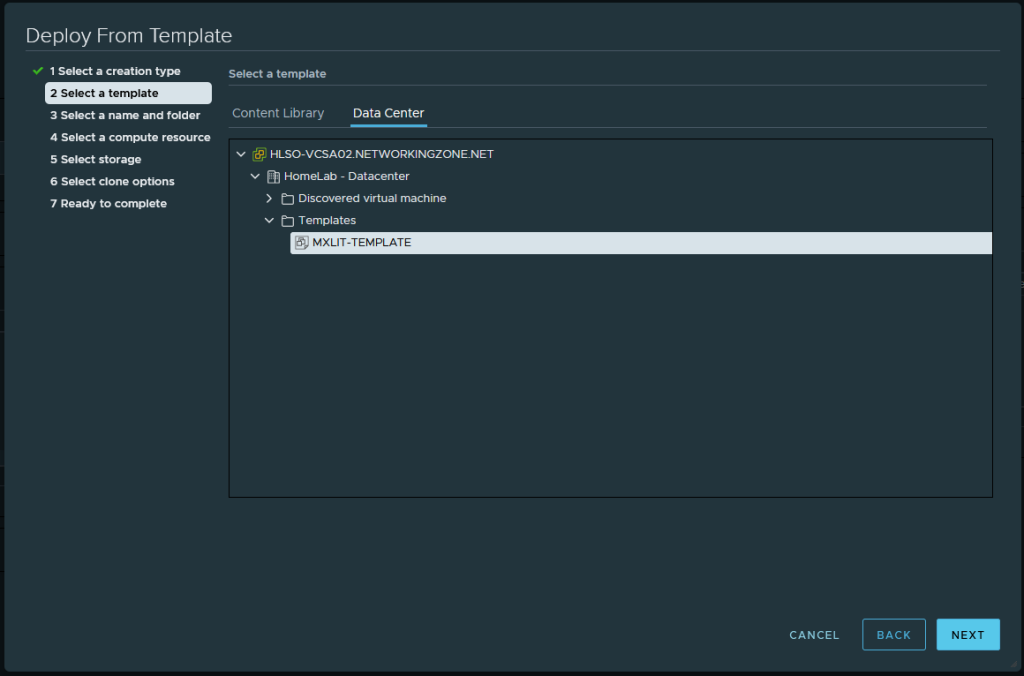Click the vCenter server icon for HLSO-VCSA02
The width and height of the screenshot is (1024, 676).
click(x=259, y=155)
